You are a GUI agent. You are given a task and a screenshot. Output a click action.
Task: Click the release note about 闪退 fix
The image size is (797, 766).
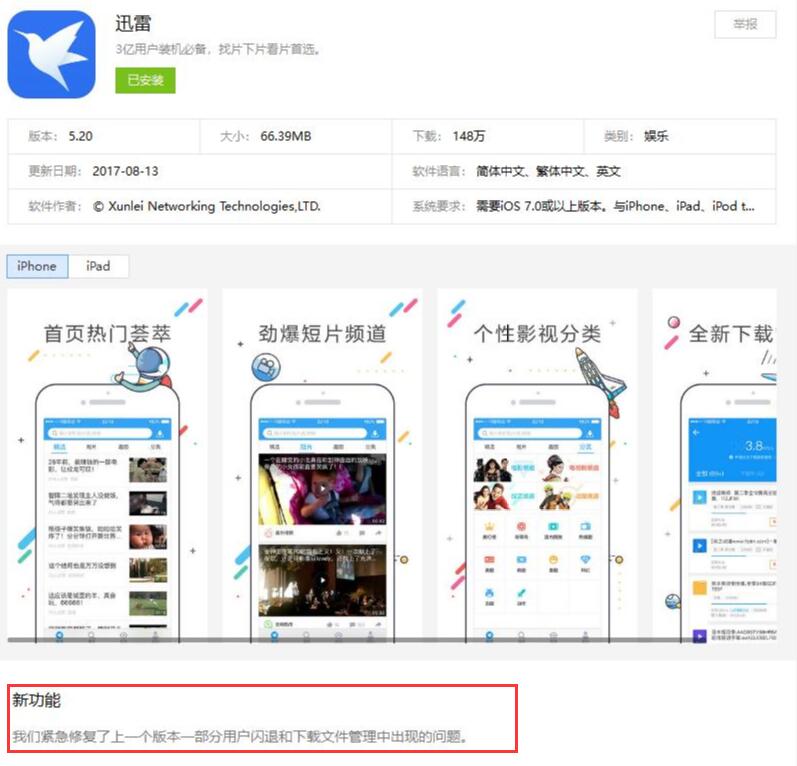coord(239,736)
